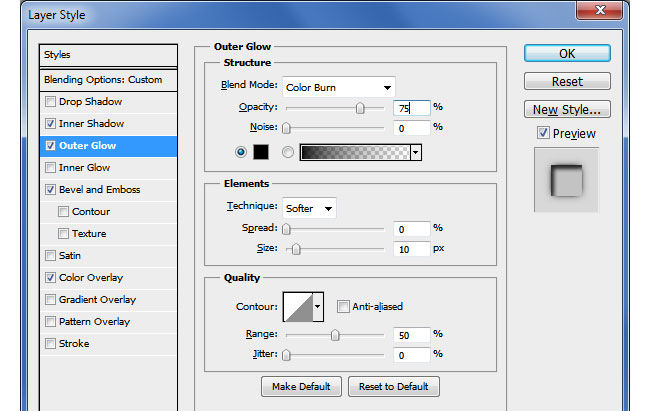Click the Opacity value field
Viewport: 650px width, 411px height.
412,108
